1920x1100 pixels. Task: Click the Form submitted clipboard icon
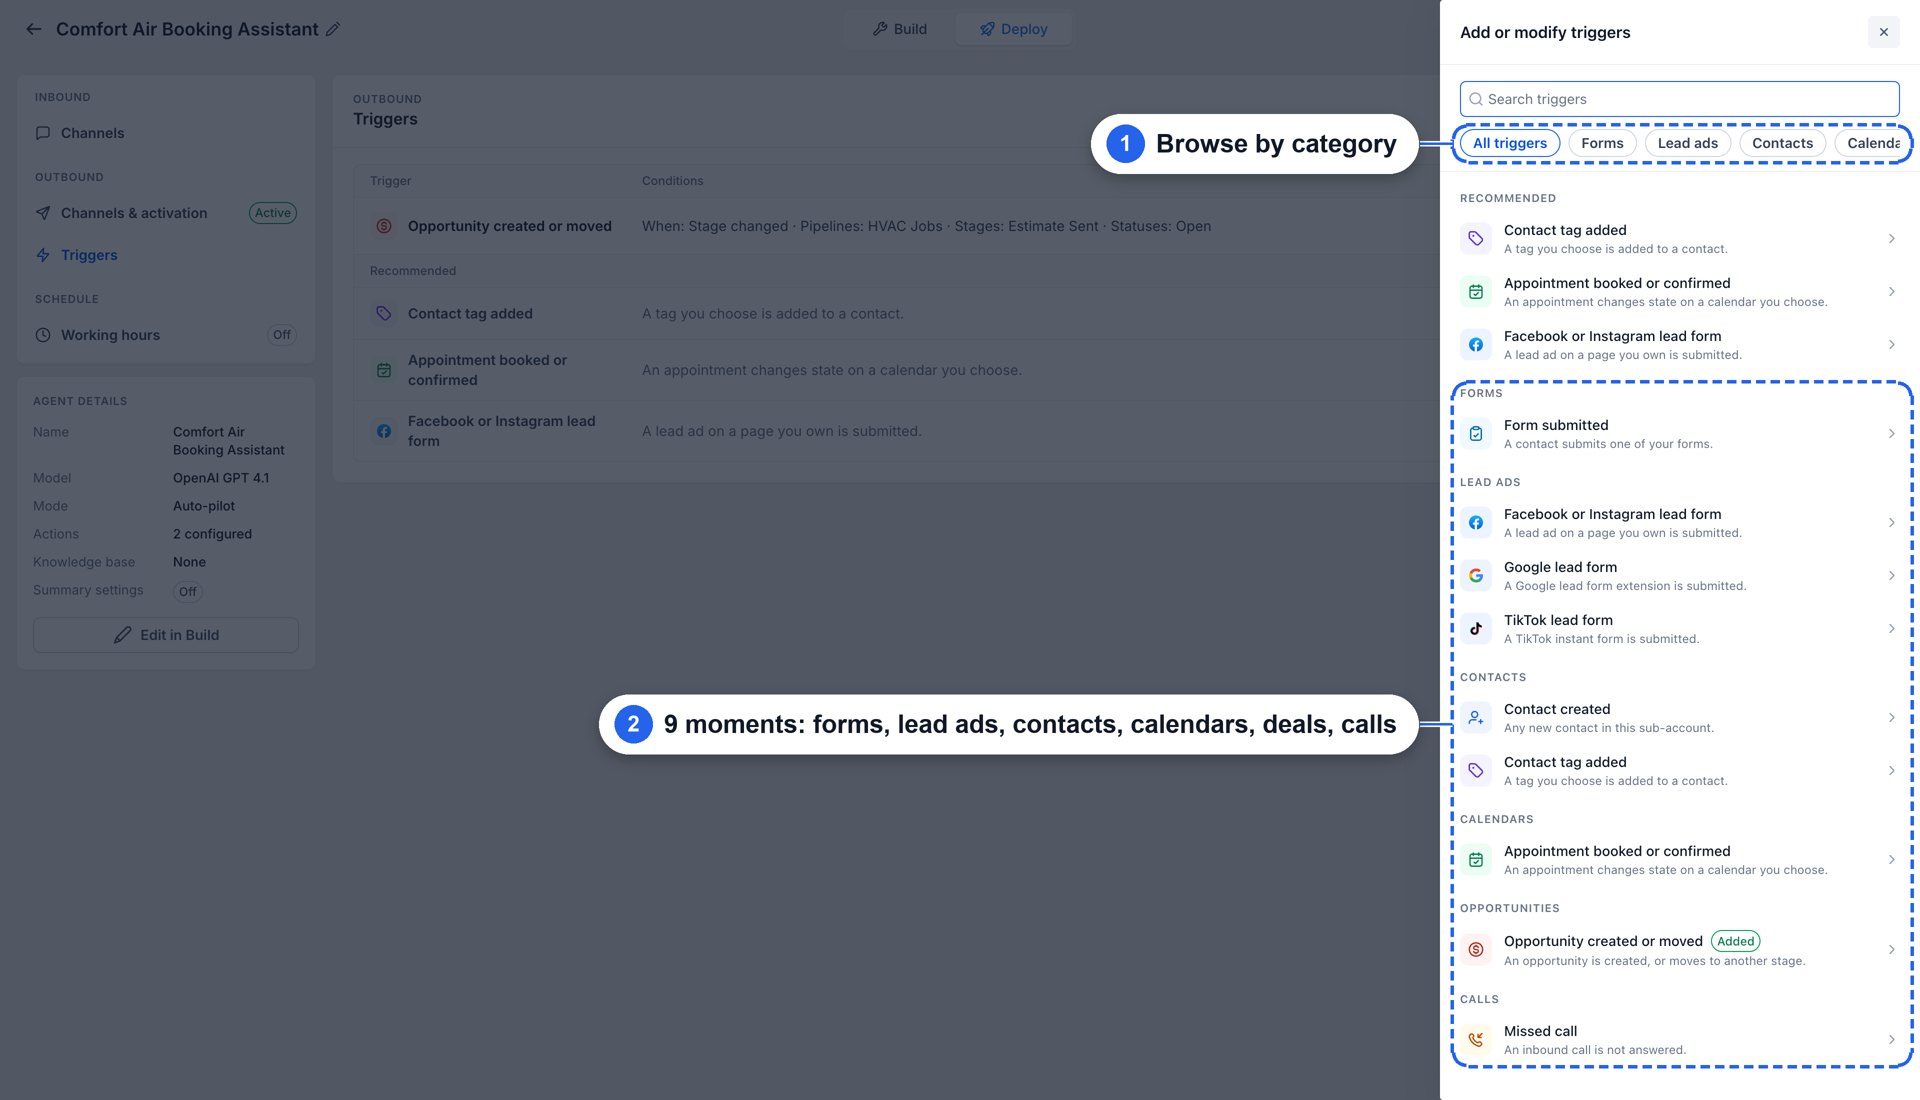[1476, 434]
